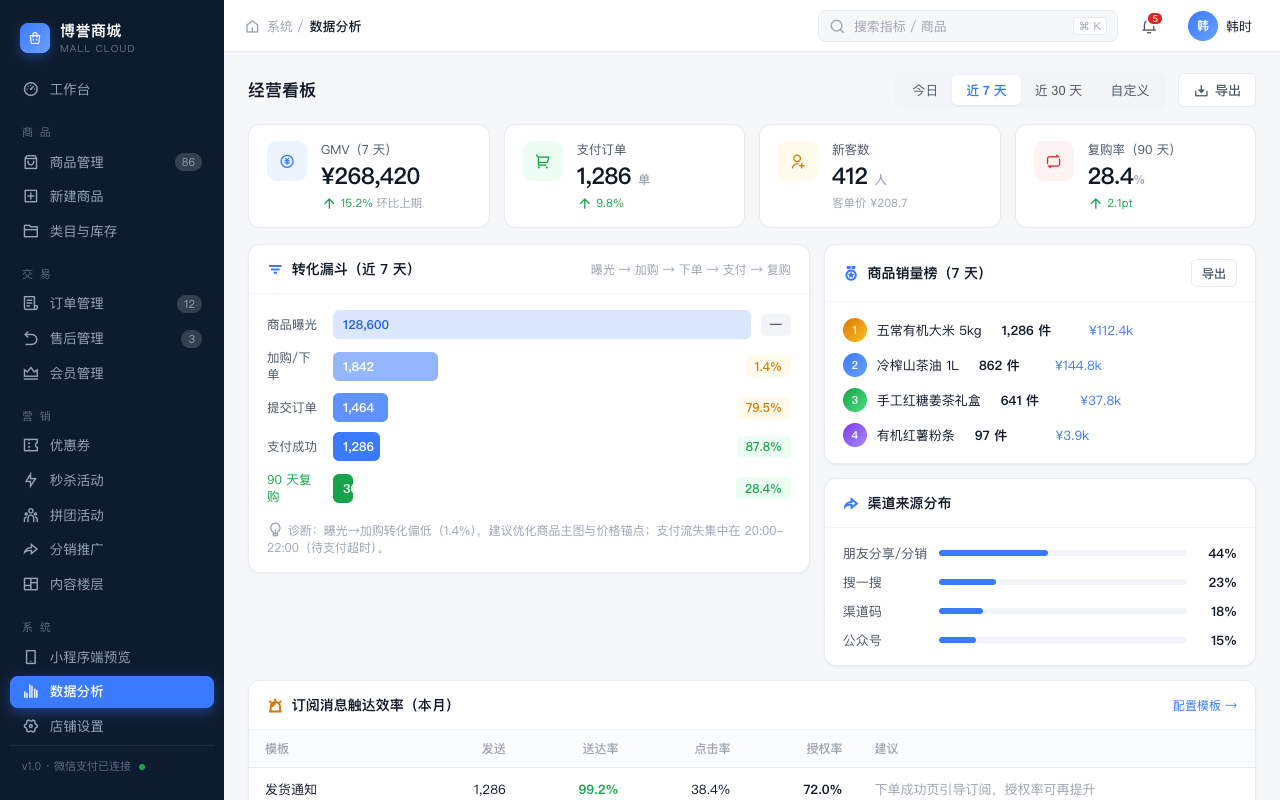Image resolution: width=1280 pixels, height=800 pixels.
Task: Click the home icon in breadcrumb
Action: [252, 26]
